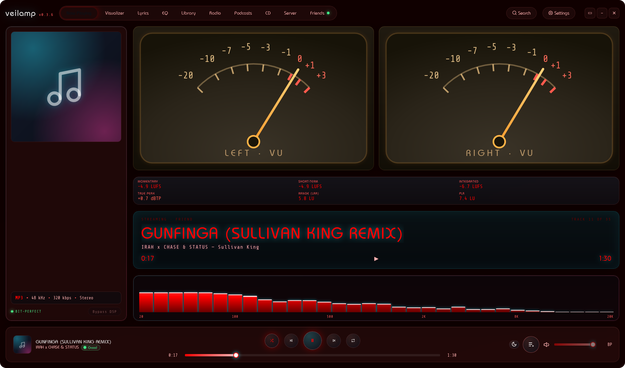Open the EQ tab
625x368 pixels.
pos(165,13)
